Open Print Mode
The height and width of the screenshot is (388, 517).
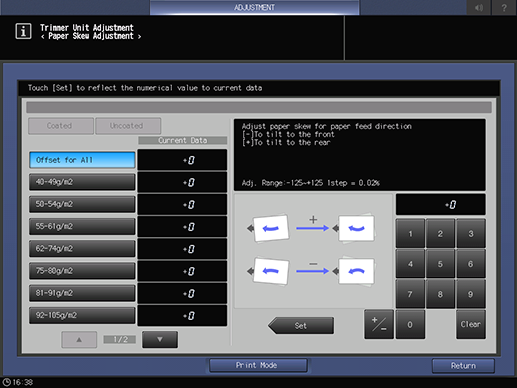pos(258,365)
